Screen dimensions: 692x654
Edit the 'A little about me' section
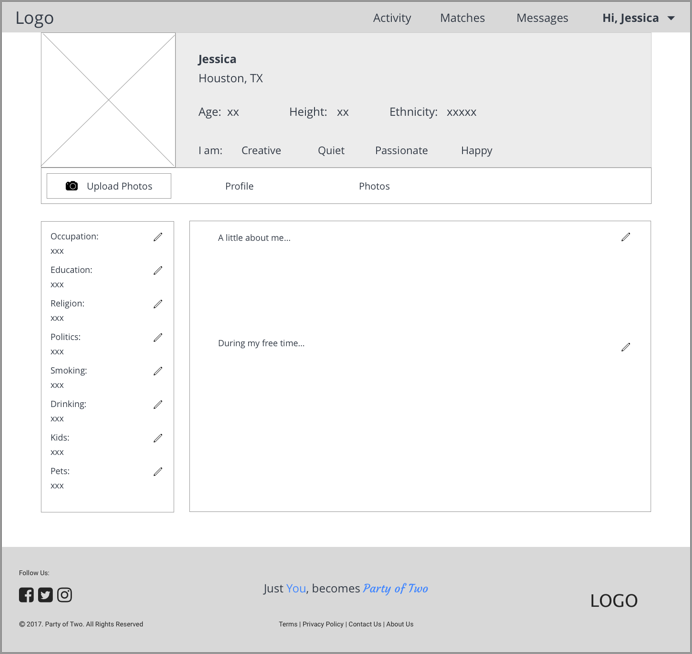626,237
